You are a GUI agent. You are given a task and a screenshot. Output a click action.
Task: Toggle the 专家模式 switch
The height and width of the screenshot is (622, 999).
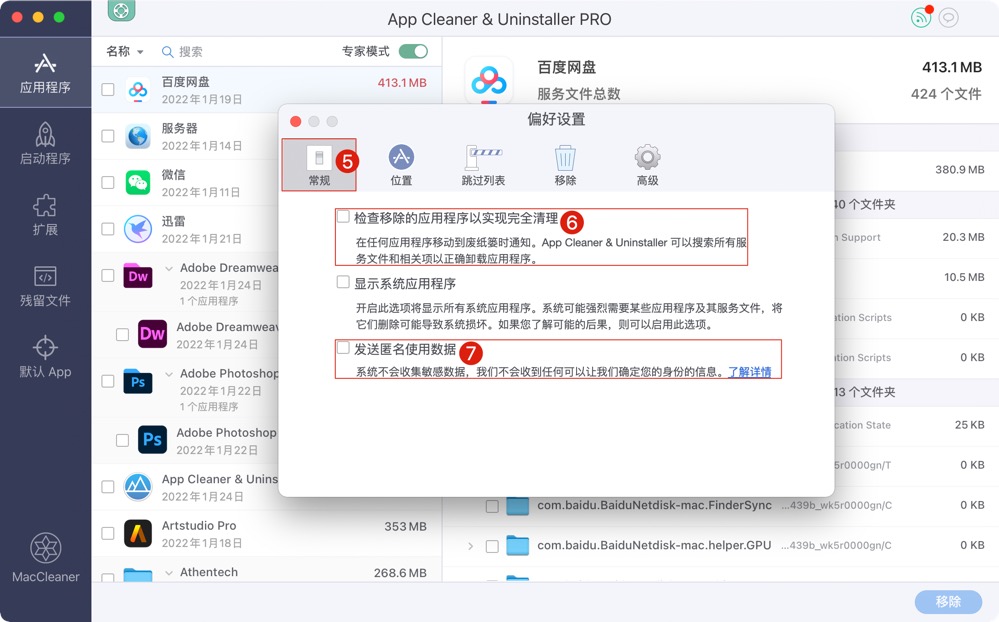coord(413,51)
